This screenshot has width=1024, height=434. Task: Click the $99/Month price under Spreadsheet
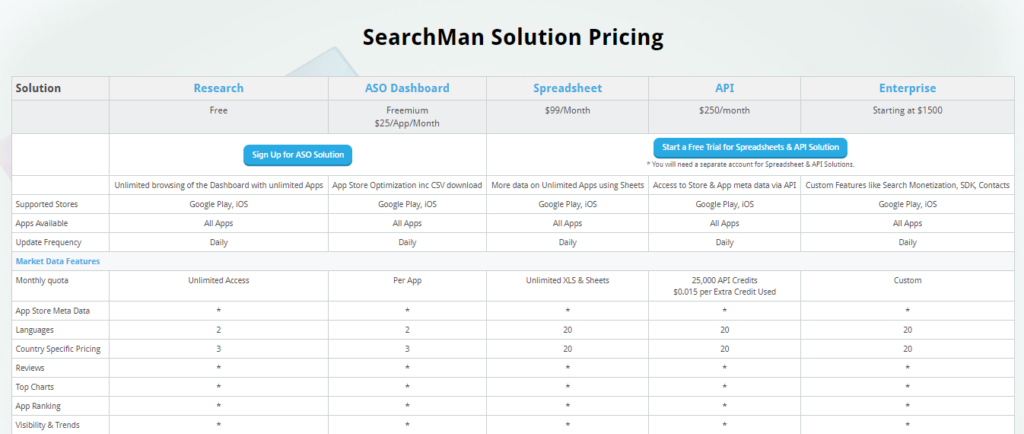pyautogui.click(x=568, y=110)
